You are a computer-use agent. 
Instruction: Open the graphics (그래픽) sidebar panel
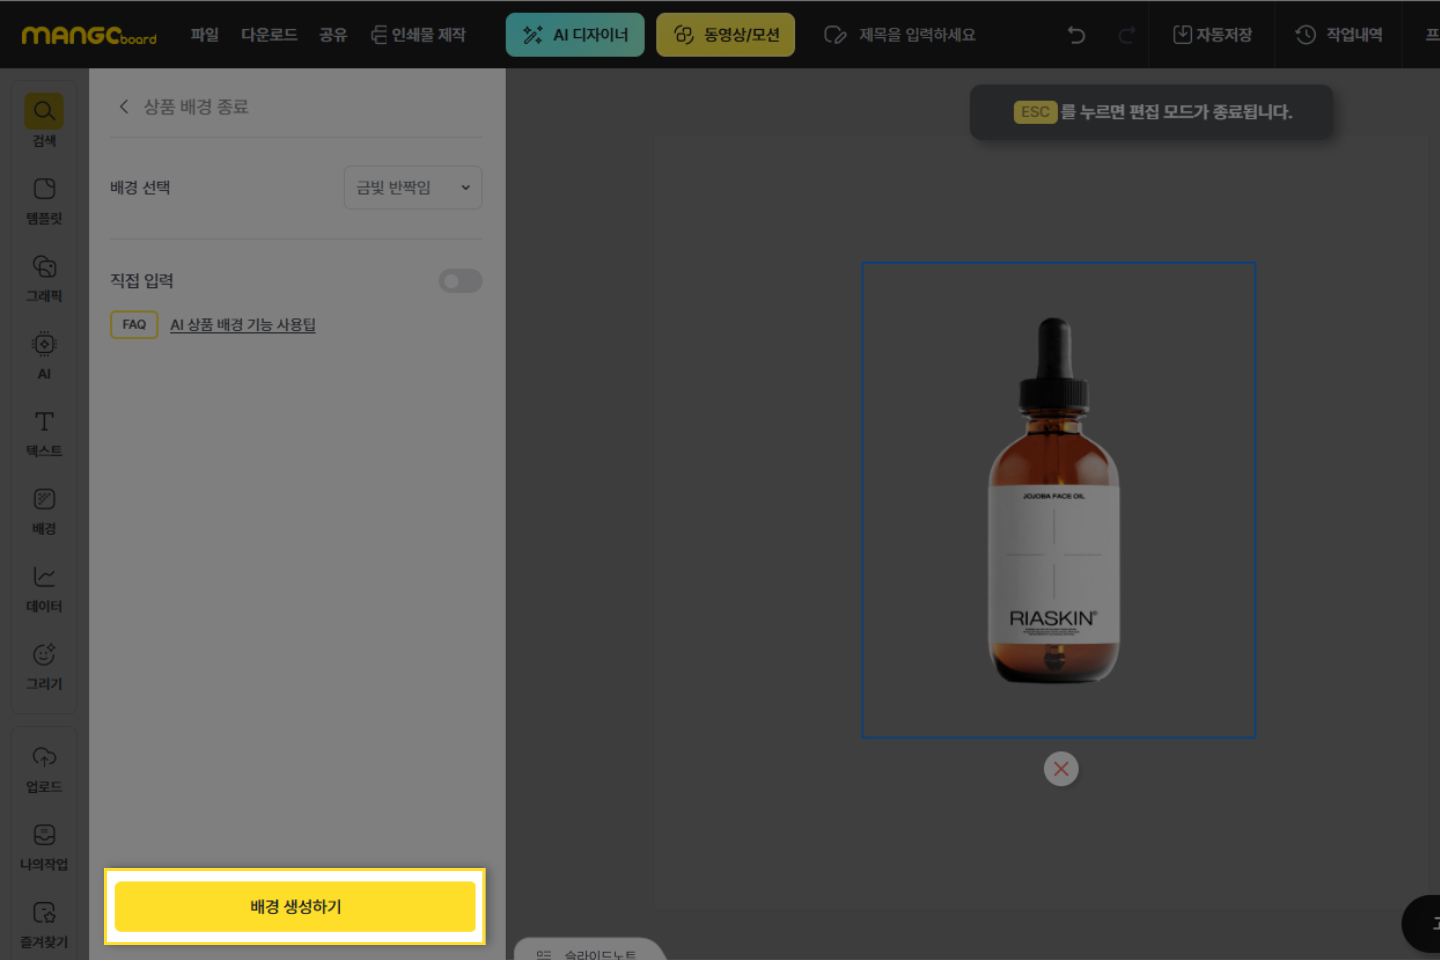[x=44, y=276]
